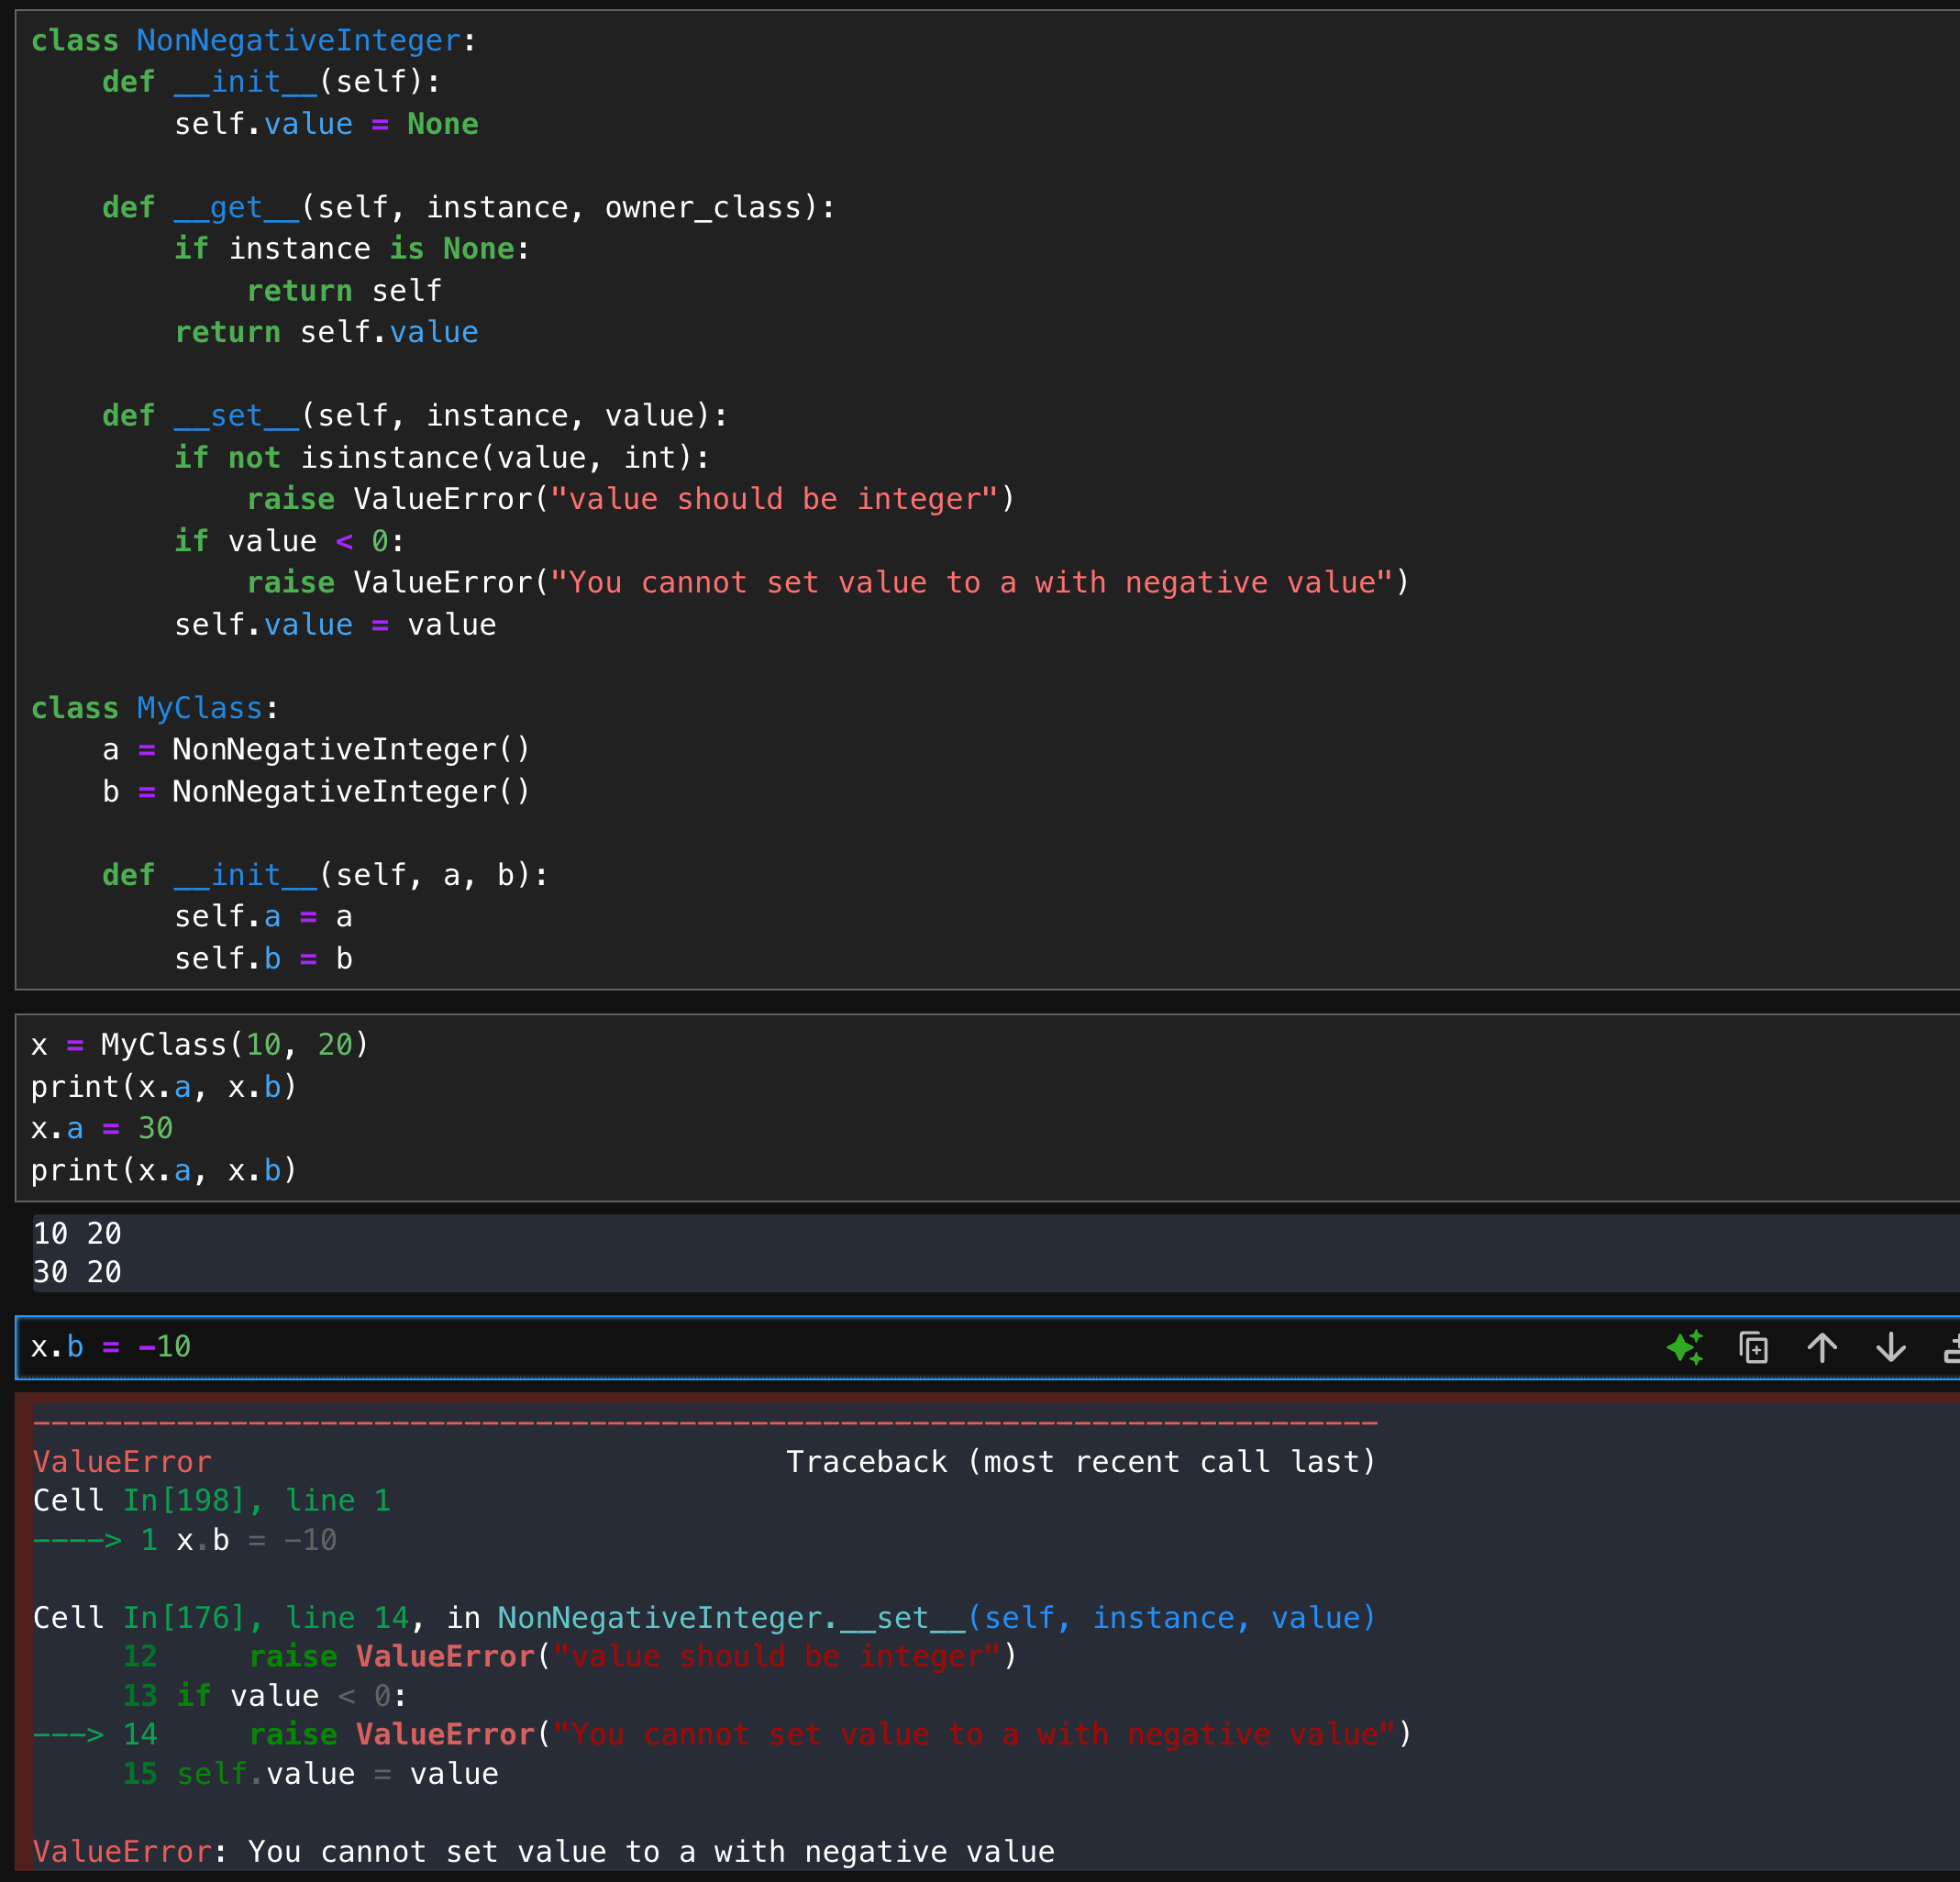Screen dimensions: 1960x1882
Task: Click the In[176] traceback link
Action: click(x=183, y=1617)
